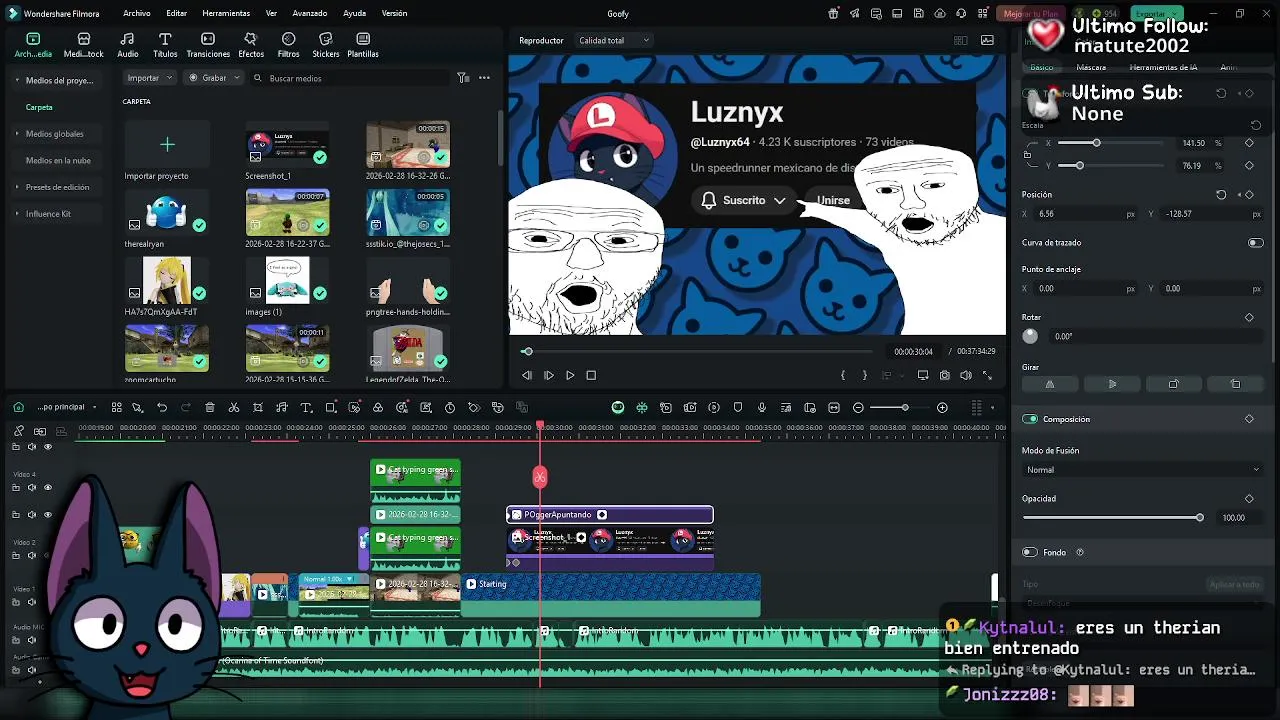Select the text tool in timeline toolbar
Image resolution: width=1280 pixels, height=720 pixels.
[x=306, y=407]
